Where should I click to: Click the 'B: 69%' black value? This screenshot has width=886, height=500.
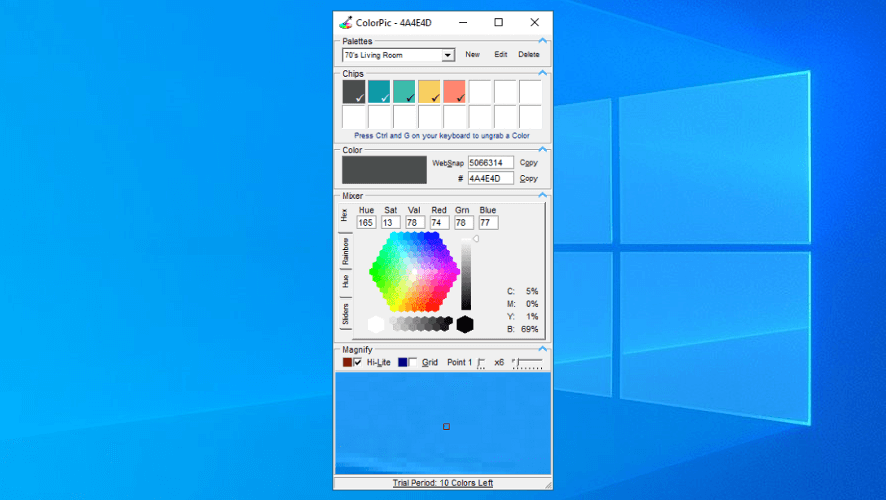coord(522,329)
